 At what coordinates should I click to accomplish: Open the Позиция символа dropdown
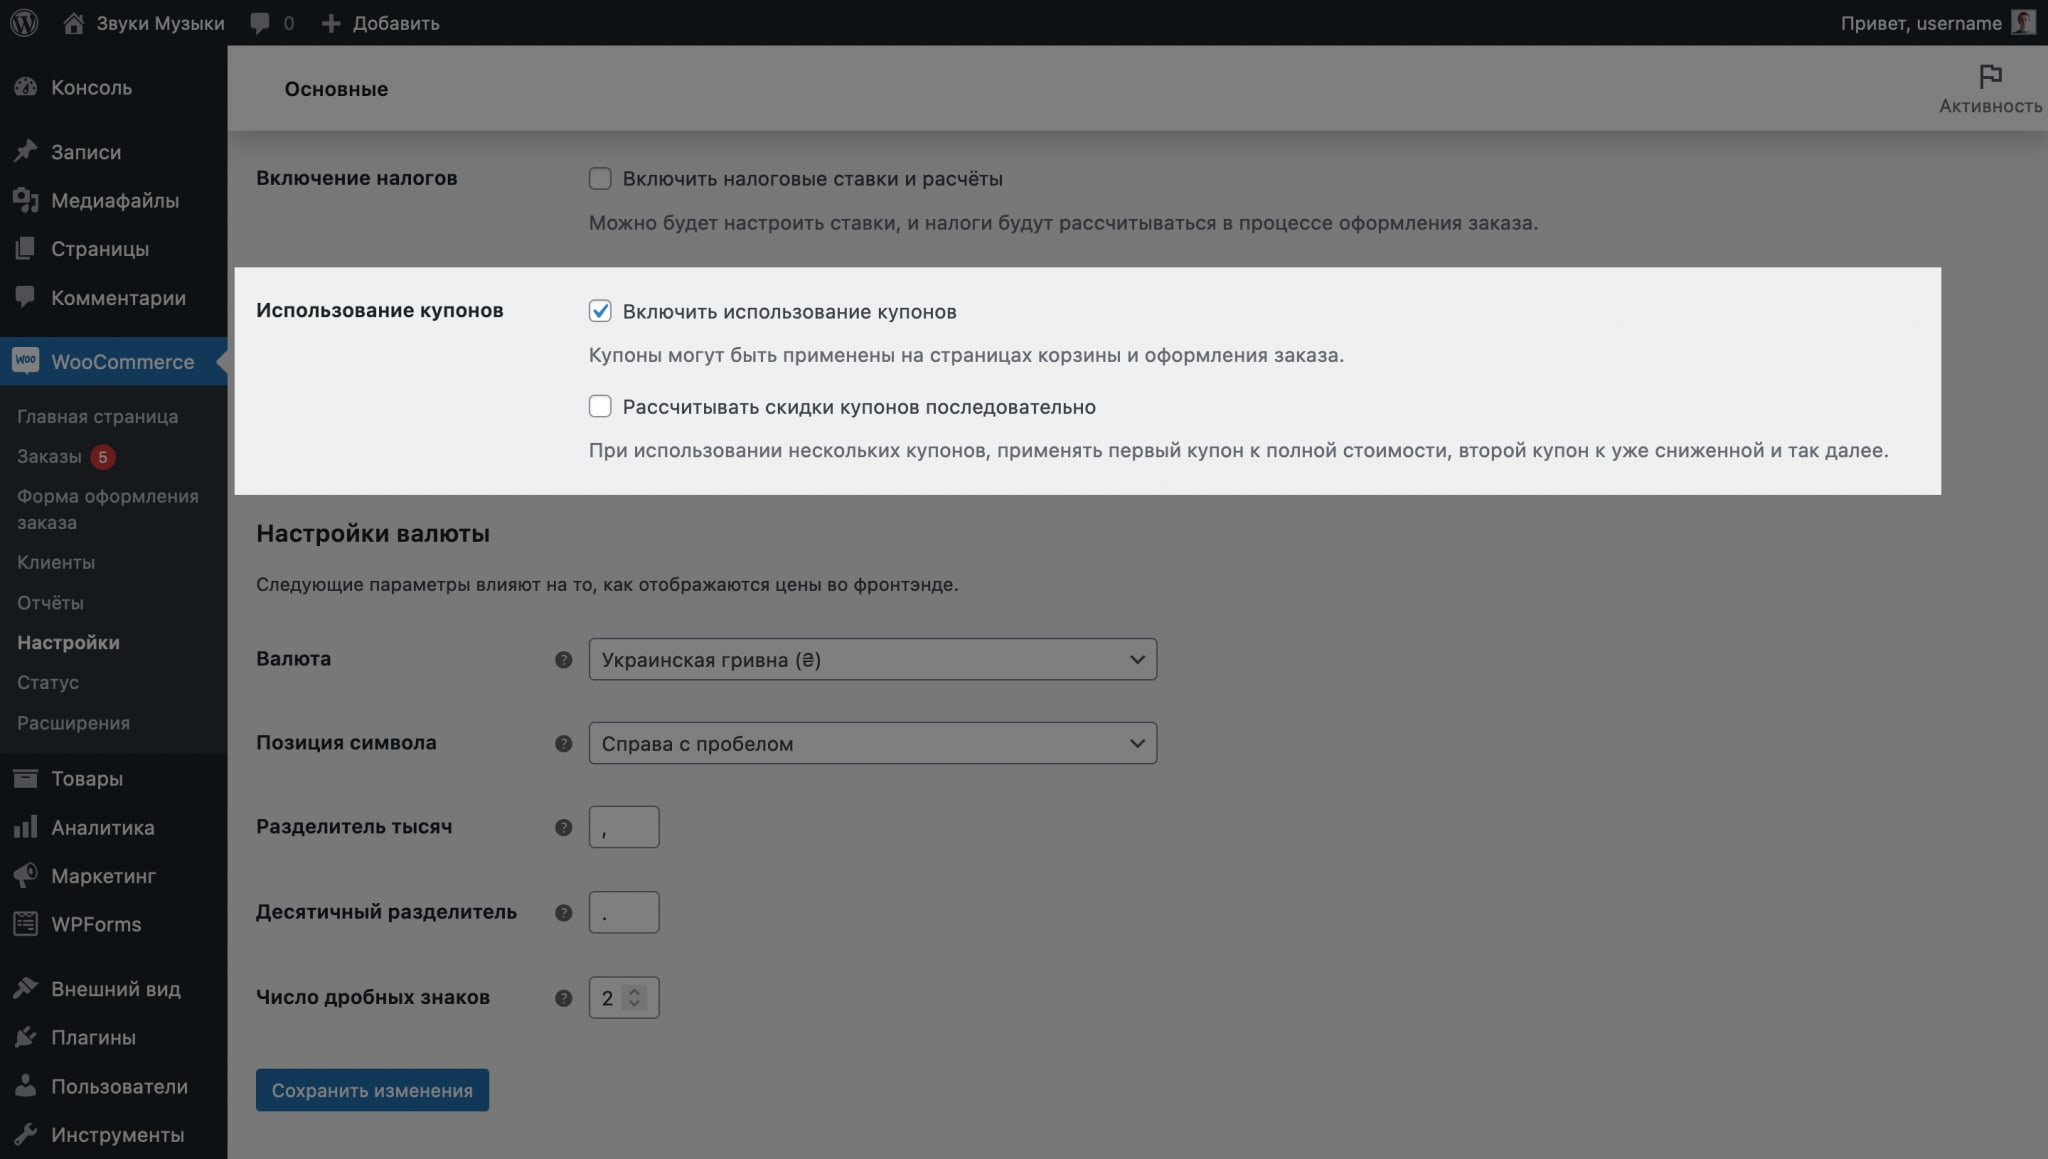click(873, 743)
